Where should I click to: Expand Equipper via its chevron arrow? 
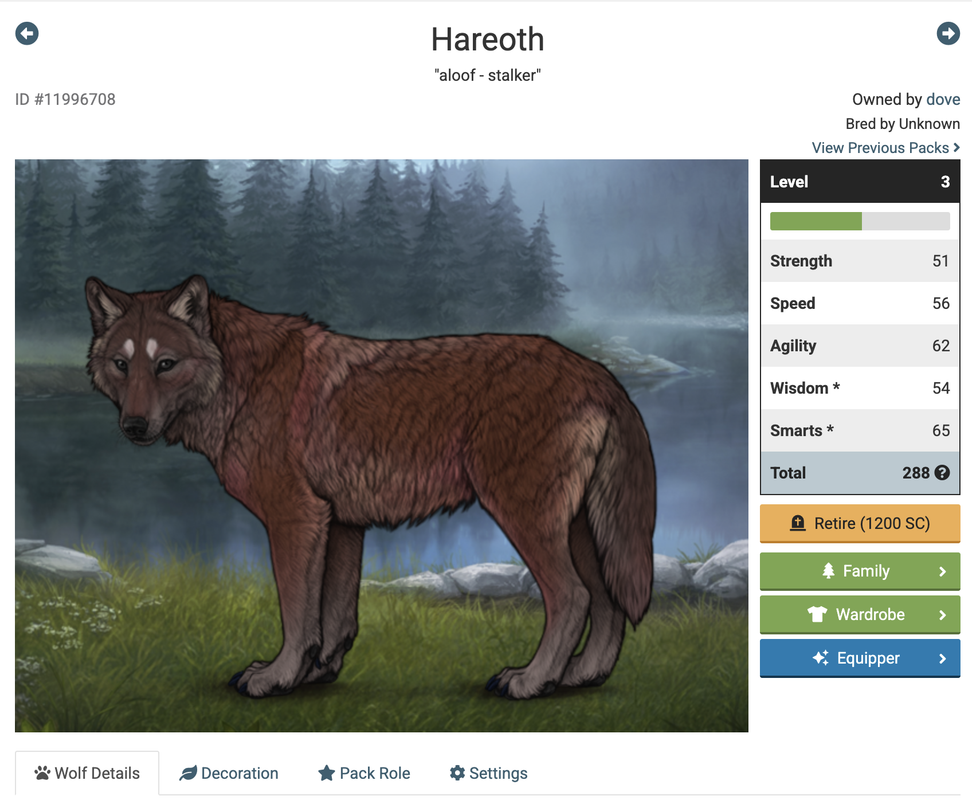942,658
